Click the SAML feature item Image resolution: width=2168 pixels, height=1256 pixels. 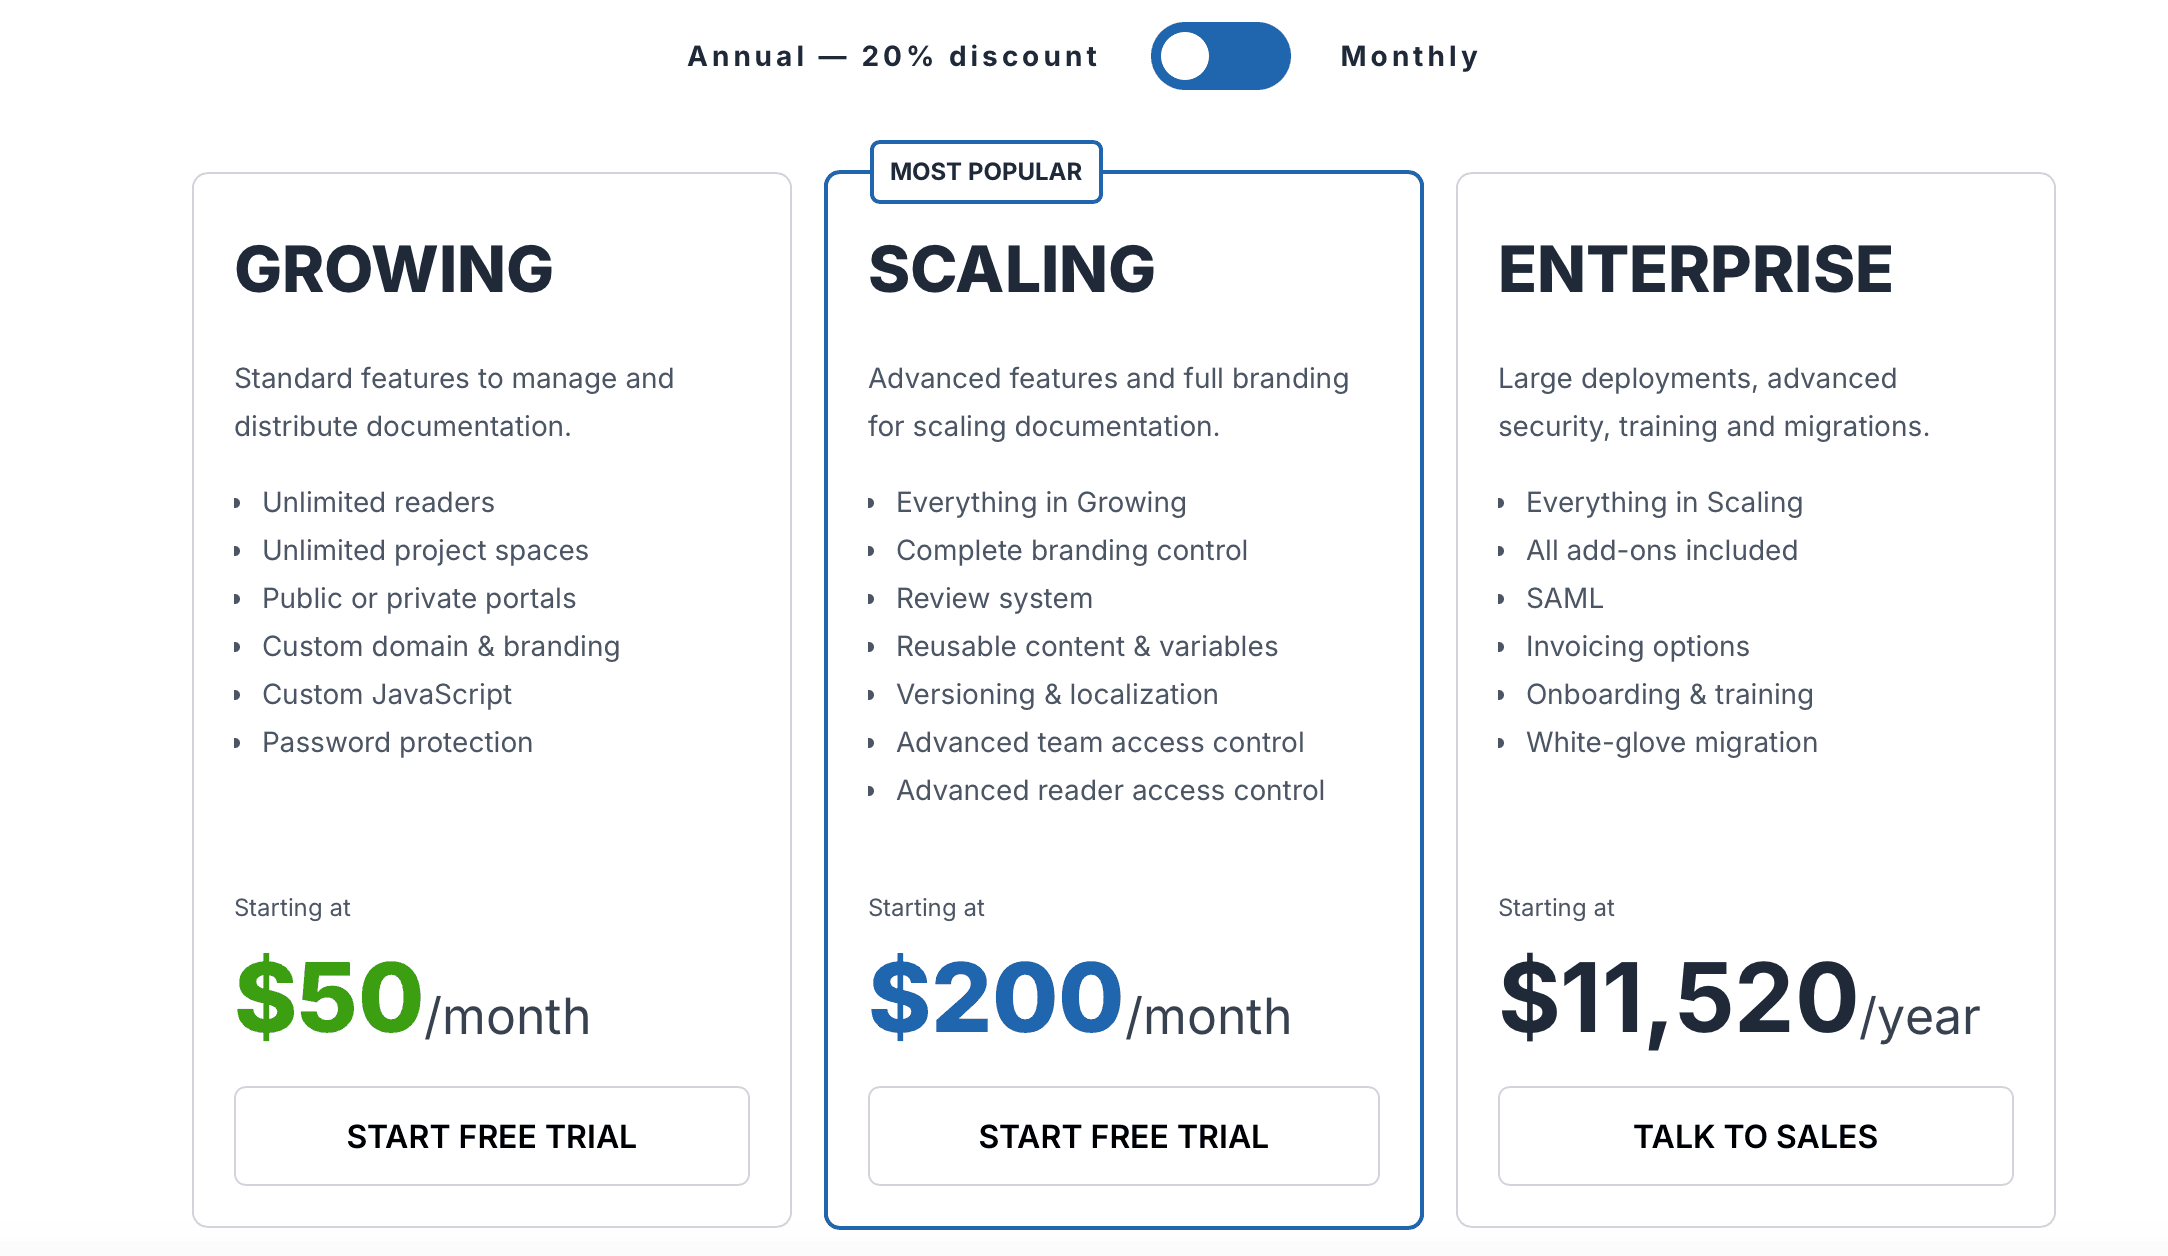pyautogui.click(x=1564, y=598)
